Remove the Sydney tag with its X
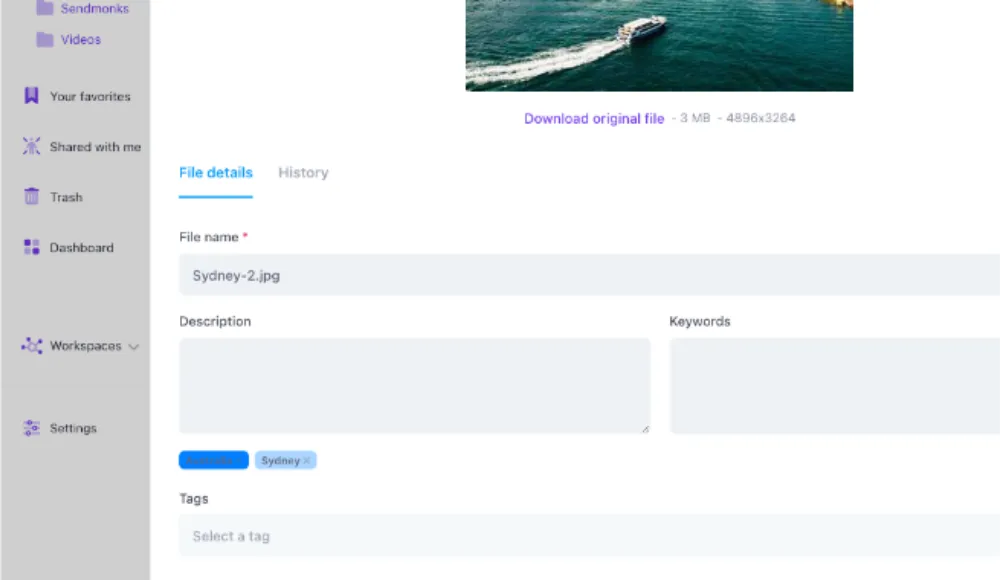Screen dimensions: 1000x580 pyautogui.click(x=307, y=460)
